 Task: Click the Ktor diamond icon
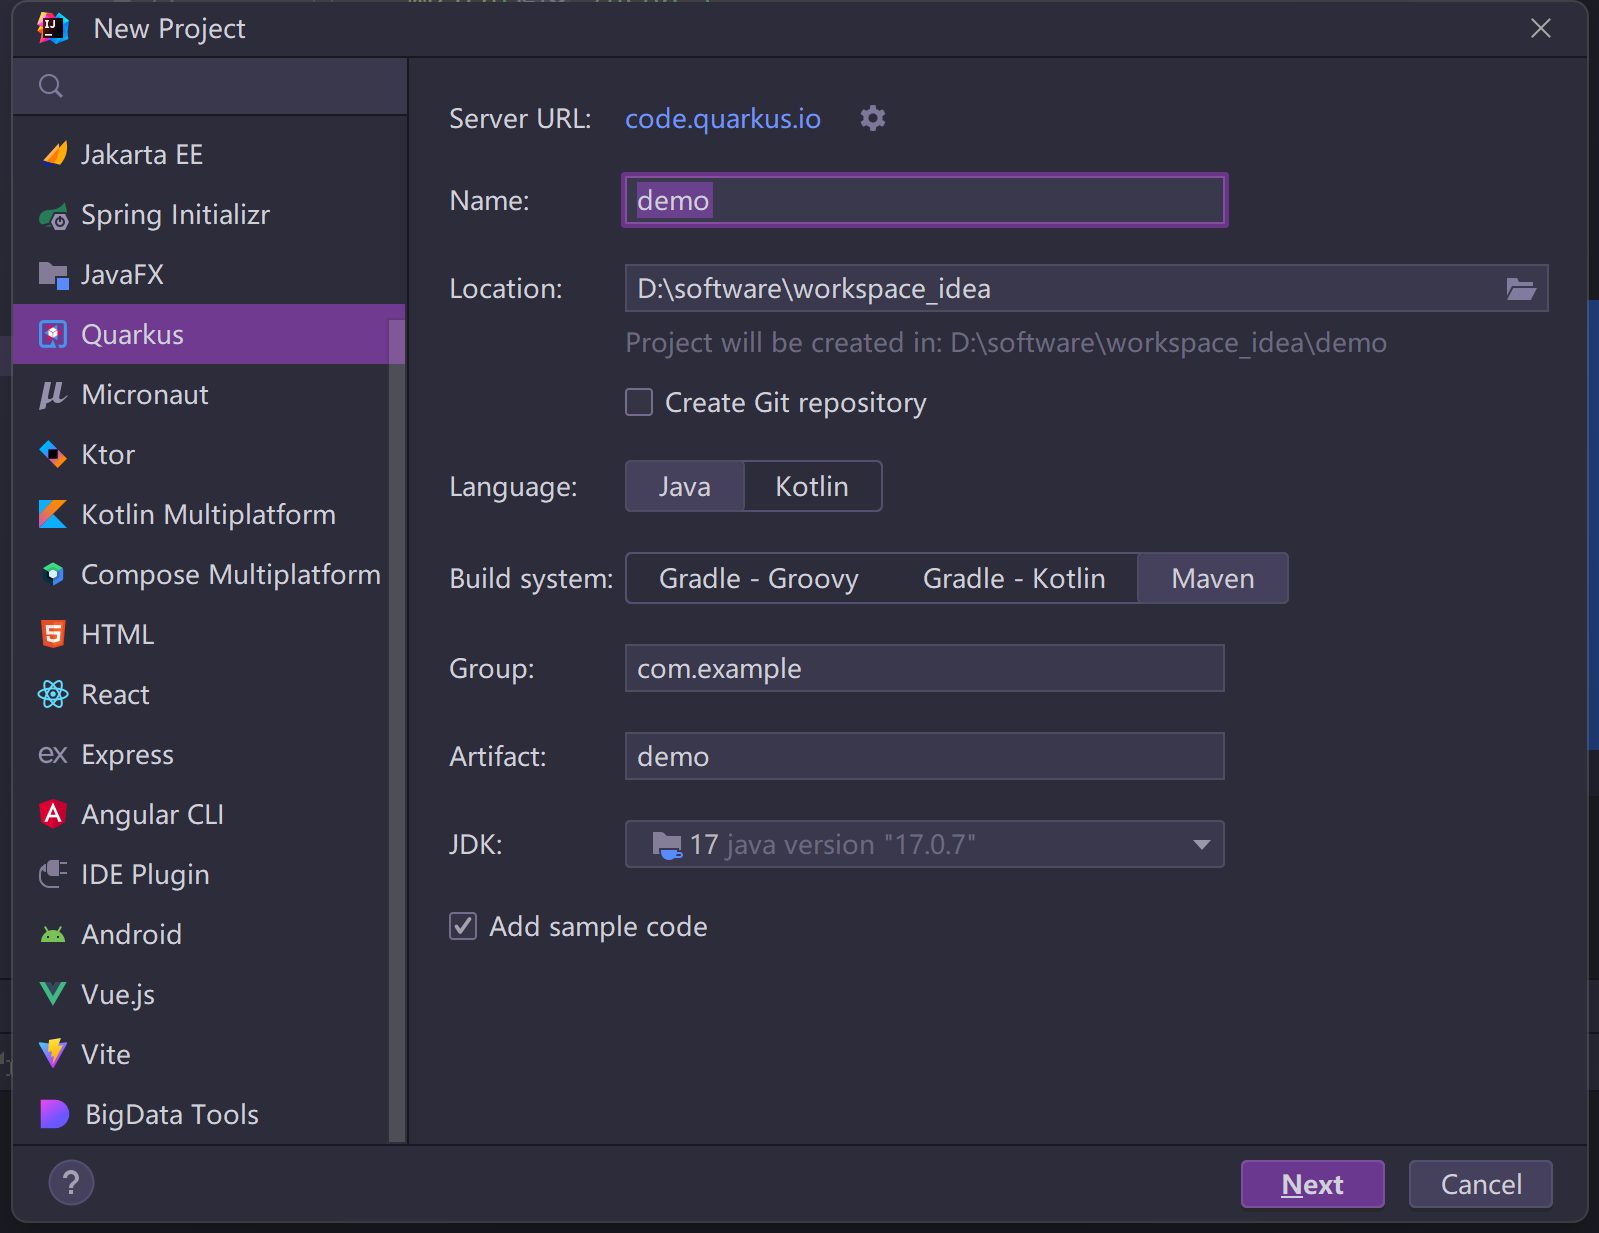pyautogui.click(x=53, y=454)
